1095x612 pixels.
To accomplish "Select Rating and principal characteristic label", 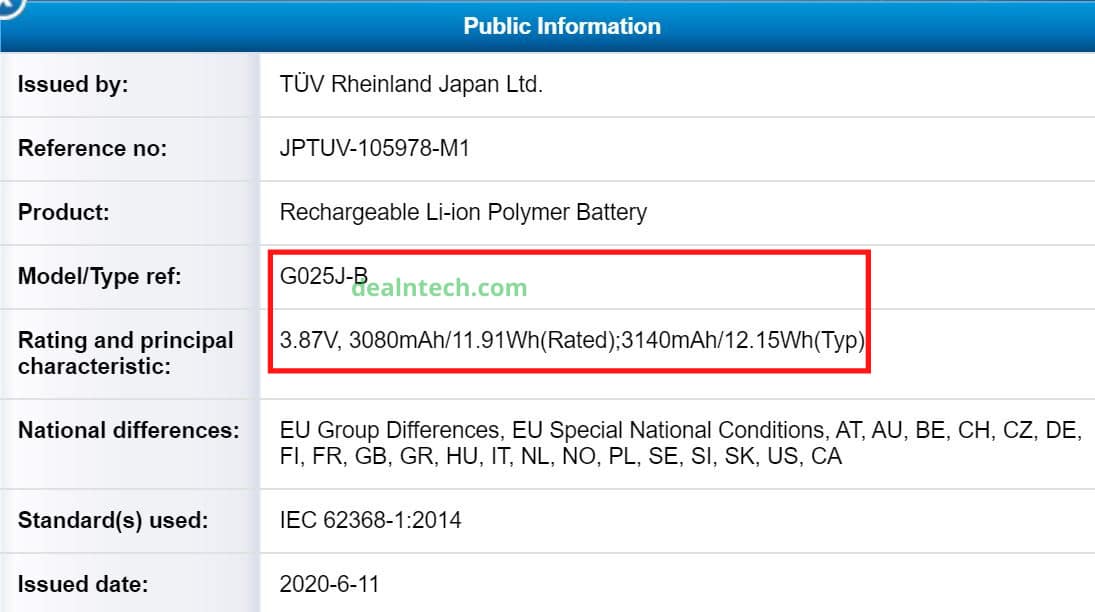I will [125, 353].
